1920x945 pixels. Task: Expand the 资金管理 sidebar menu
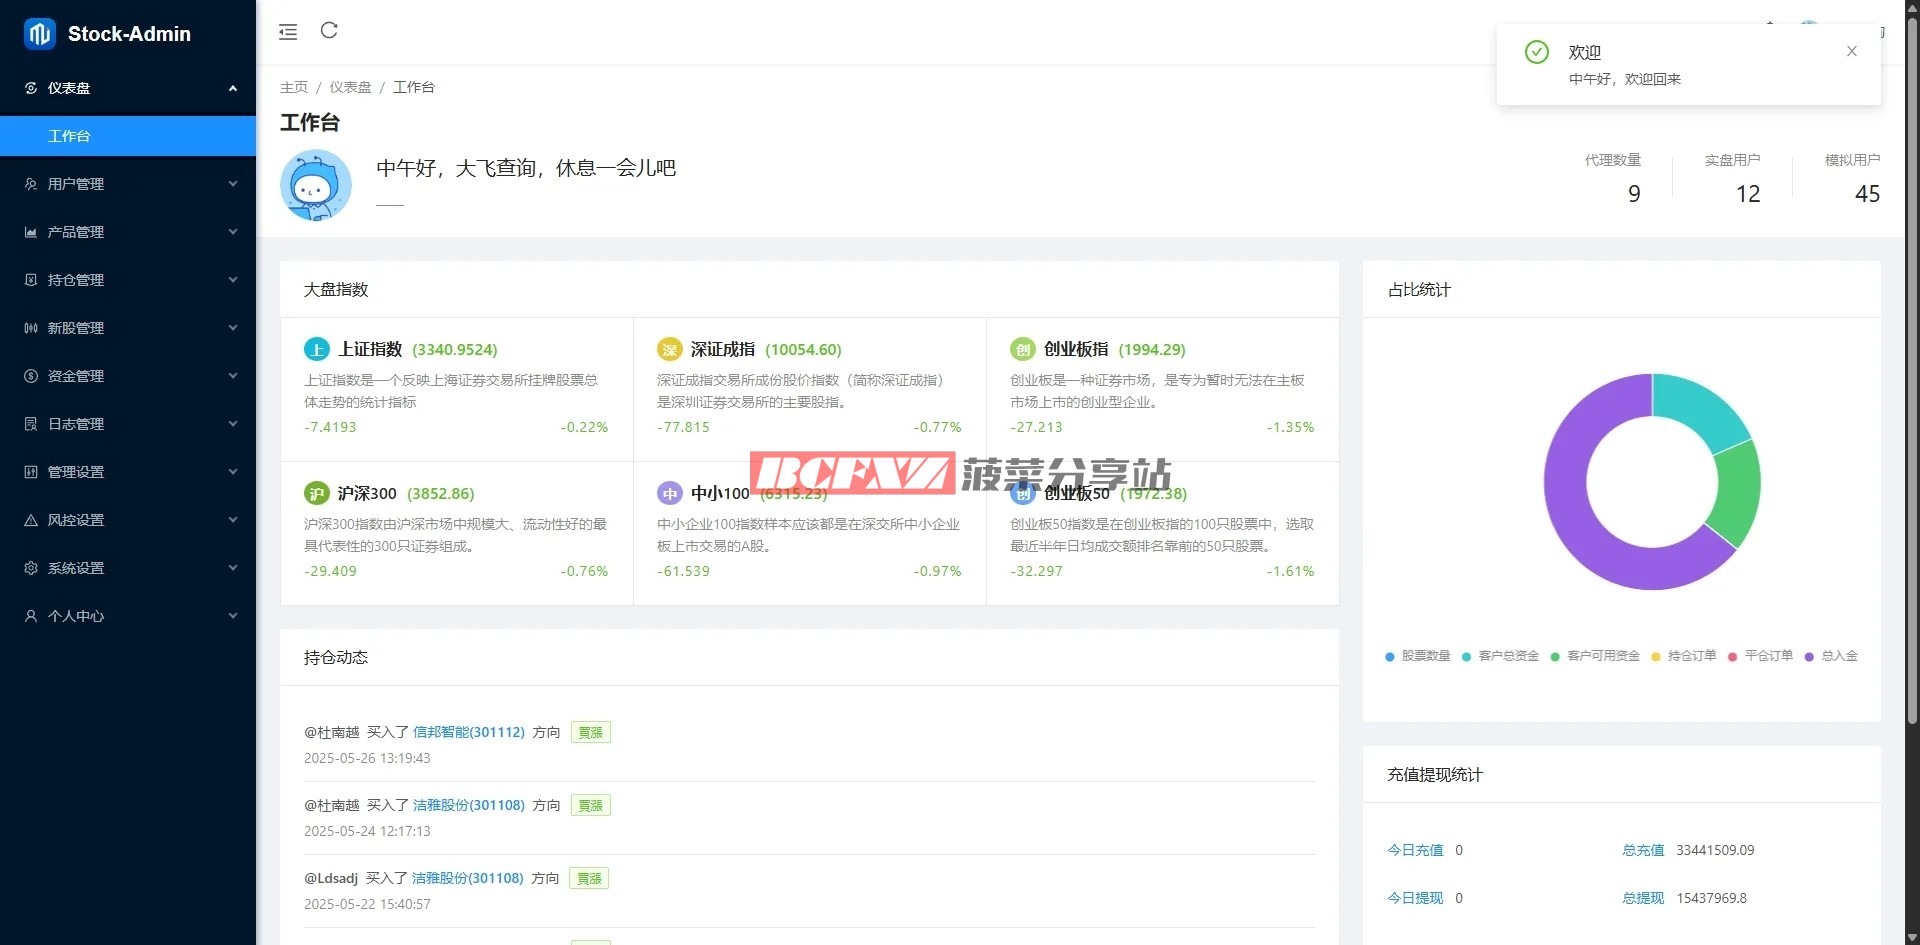click(x=128, y=376)
